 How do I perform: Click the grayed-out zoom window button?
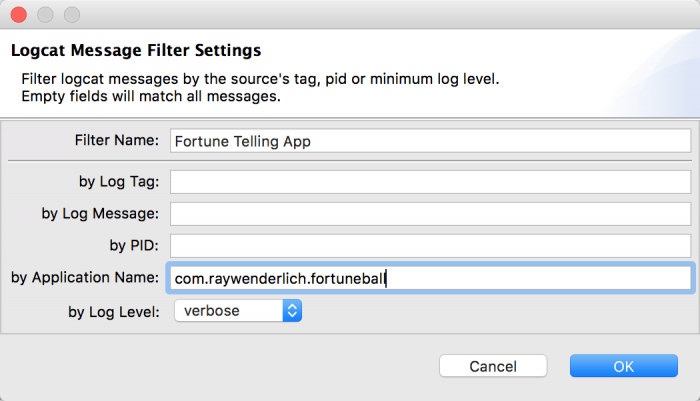pos(72,15)
